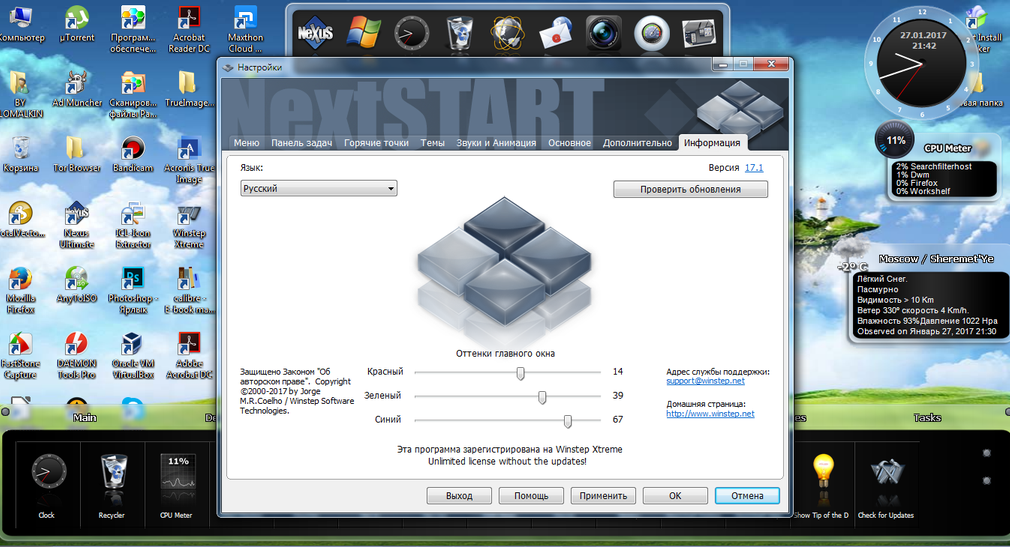Launch Winstep Xtreme desktop icon
Viewport: 1010px width, 547px height.
coord(189,226)
